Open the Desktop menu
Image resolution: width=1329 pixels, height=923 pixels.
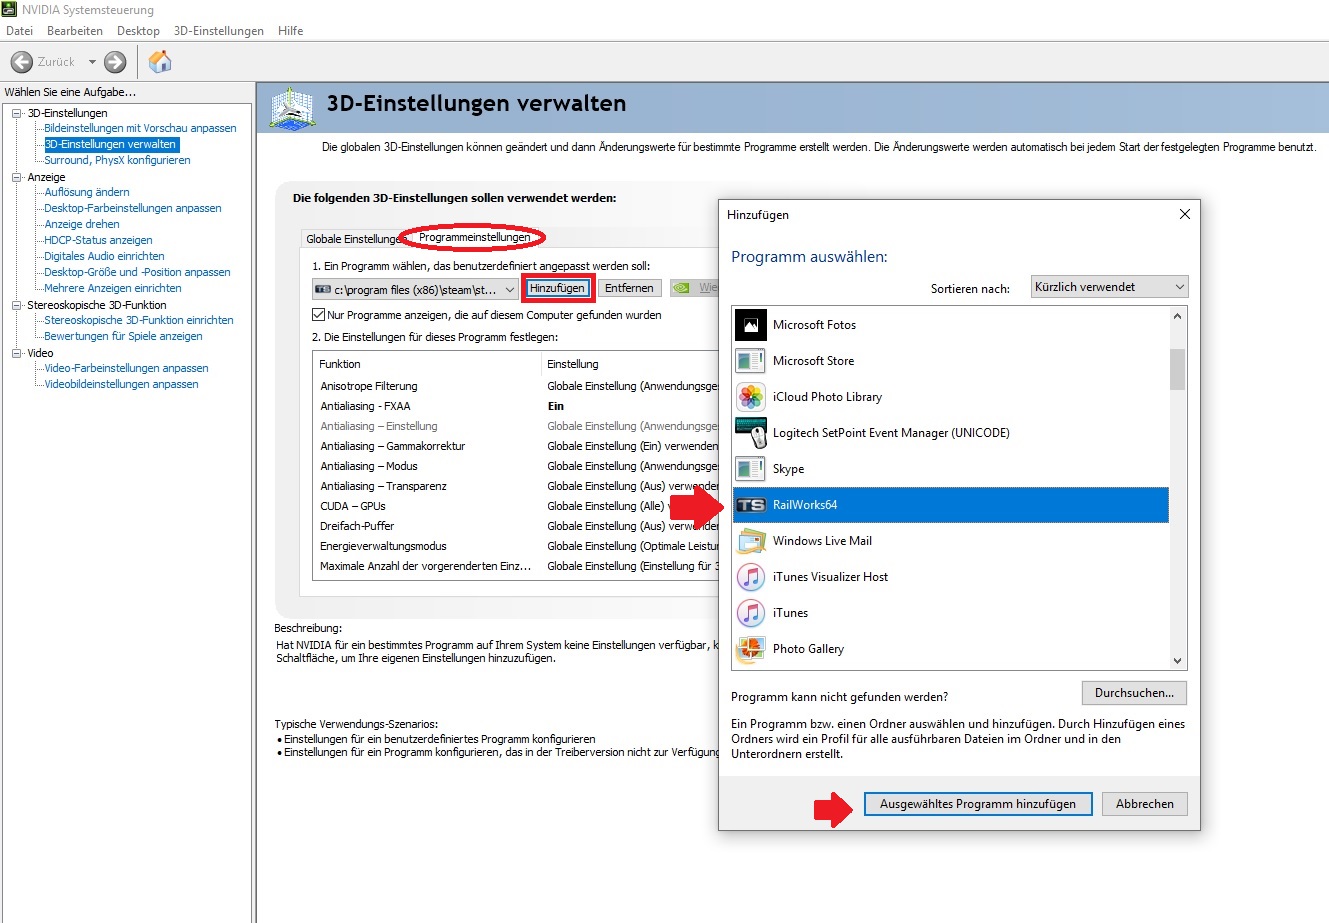(138, 31)
